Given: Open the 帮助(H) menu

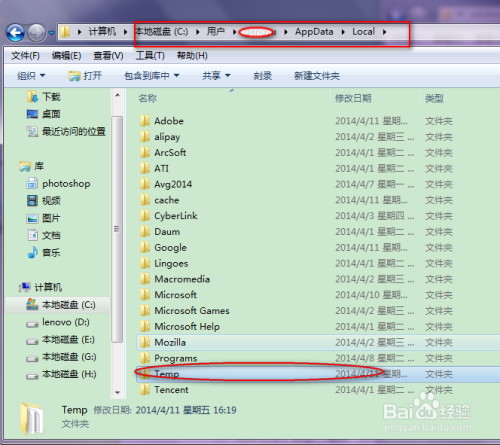Looking at the screenshot, I should 192,56.
